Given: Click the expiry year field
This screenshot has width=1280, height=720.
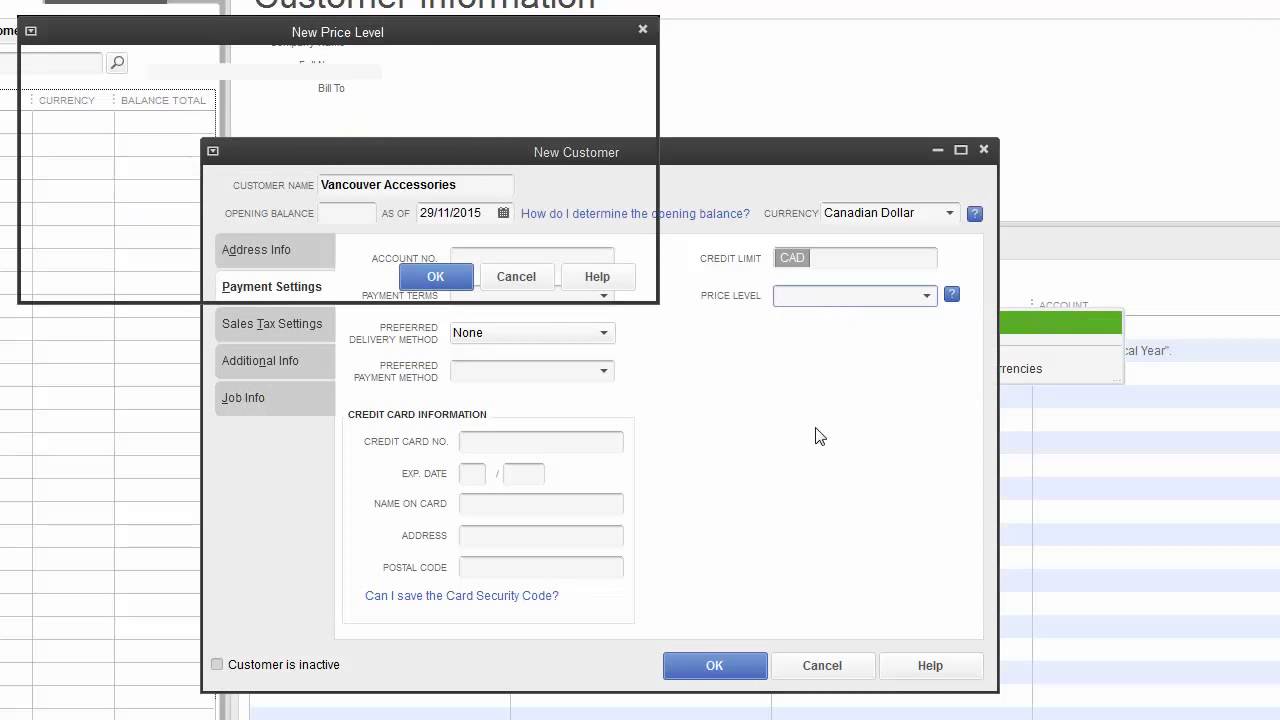Looking at the screenshot, I should (x=524, y=474).
